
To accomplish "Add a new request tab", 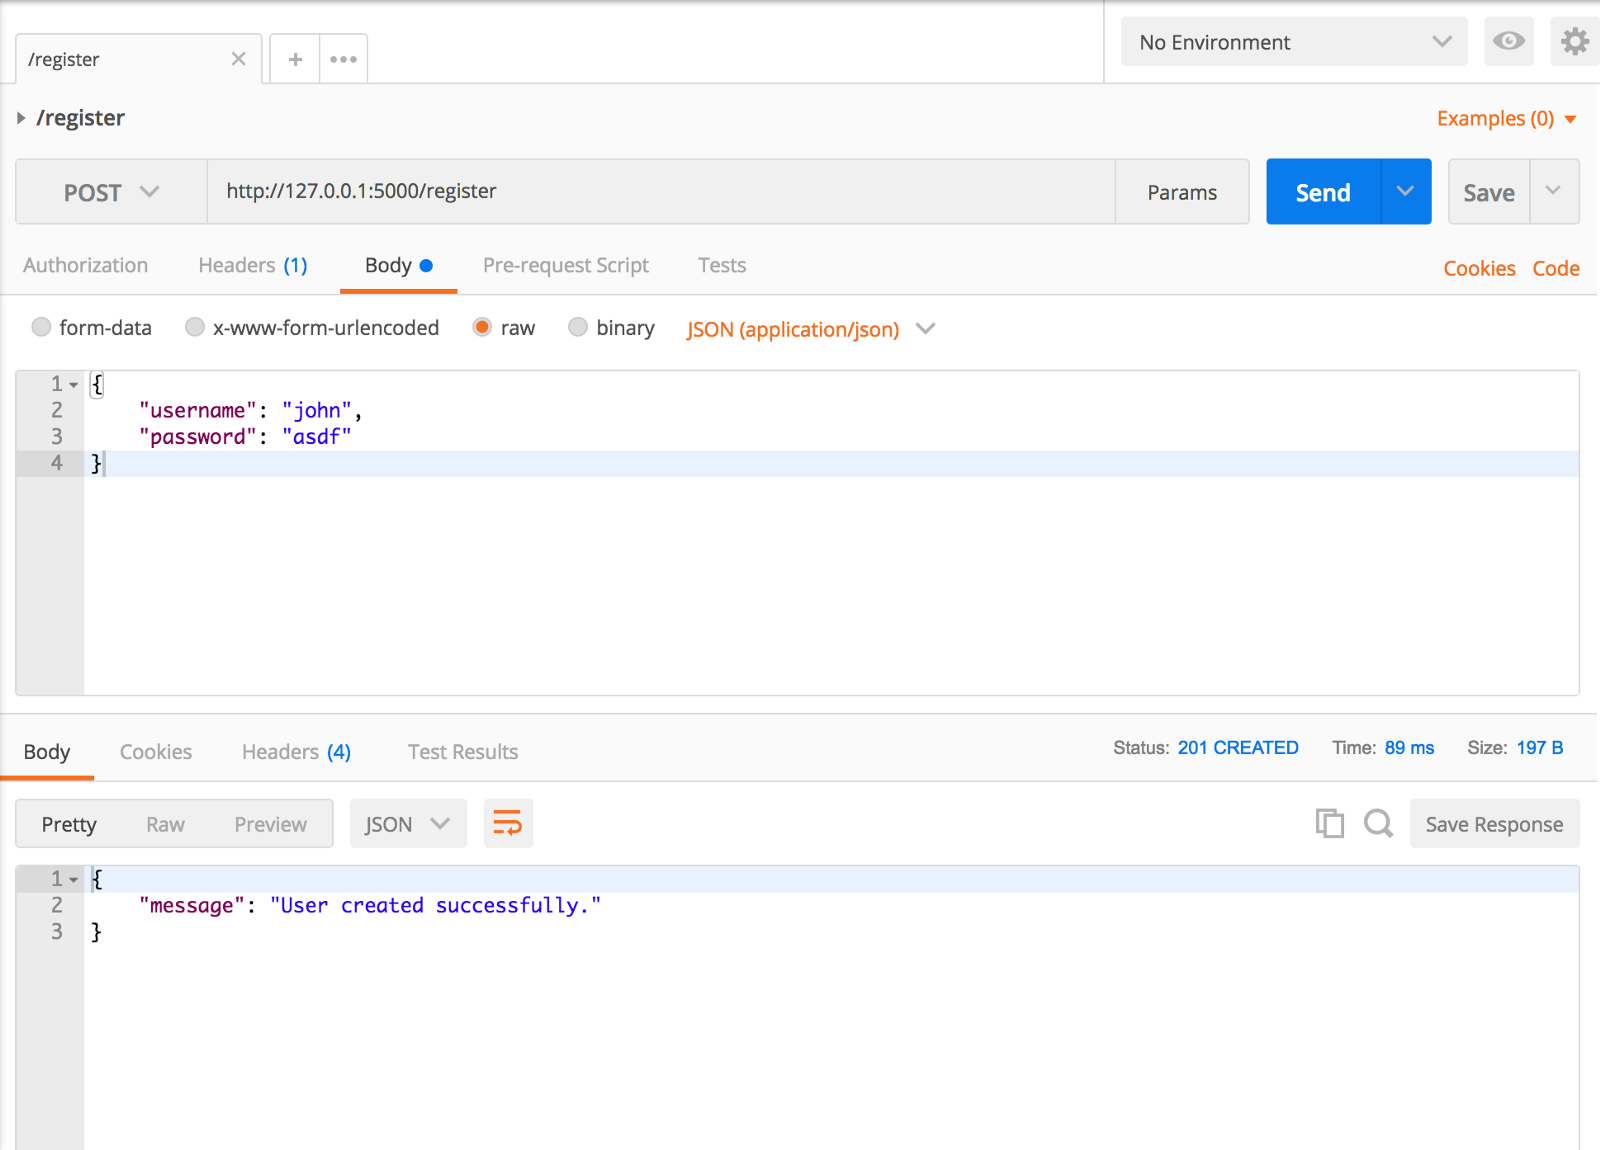I will [x=295, y=59].
